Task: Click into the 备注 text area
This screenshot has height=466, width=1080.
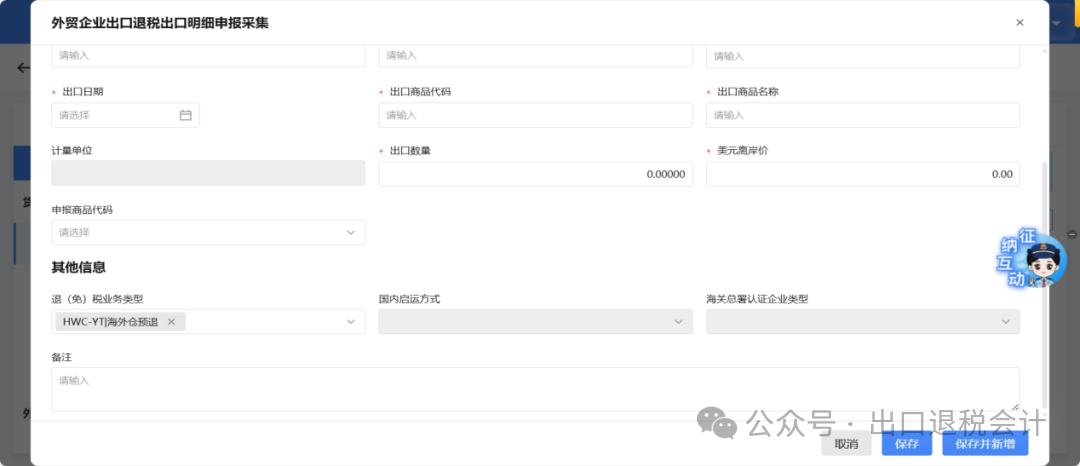Action: [x=535, y=389]
